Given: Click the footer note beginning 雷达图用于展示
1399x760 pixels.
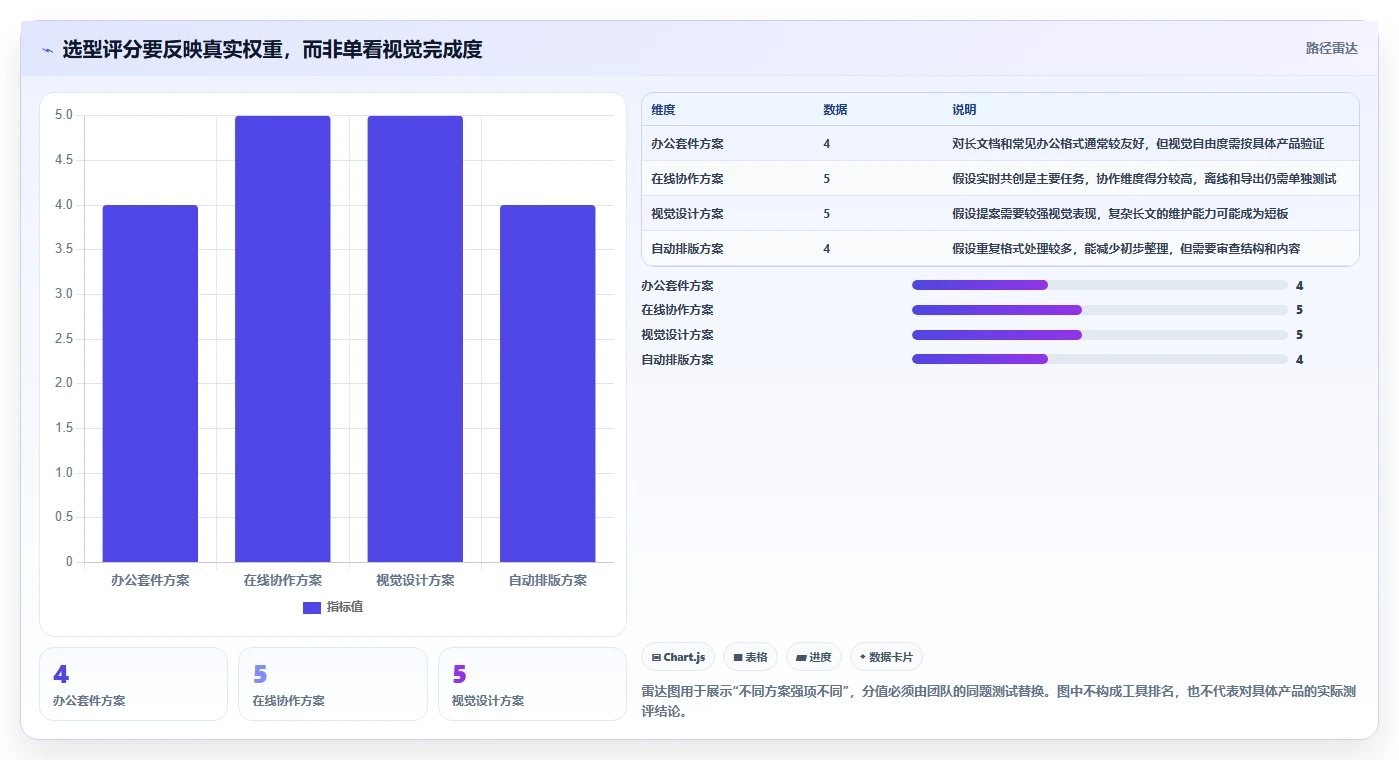Looking at the screenshot, I should (999, 702).
